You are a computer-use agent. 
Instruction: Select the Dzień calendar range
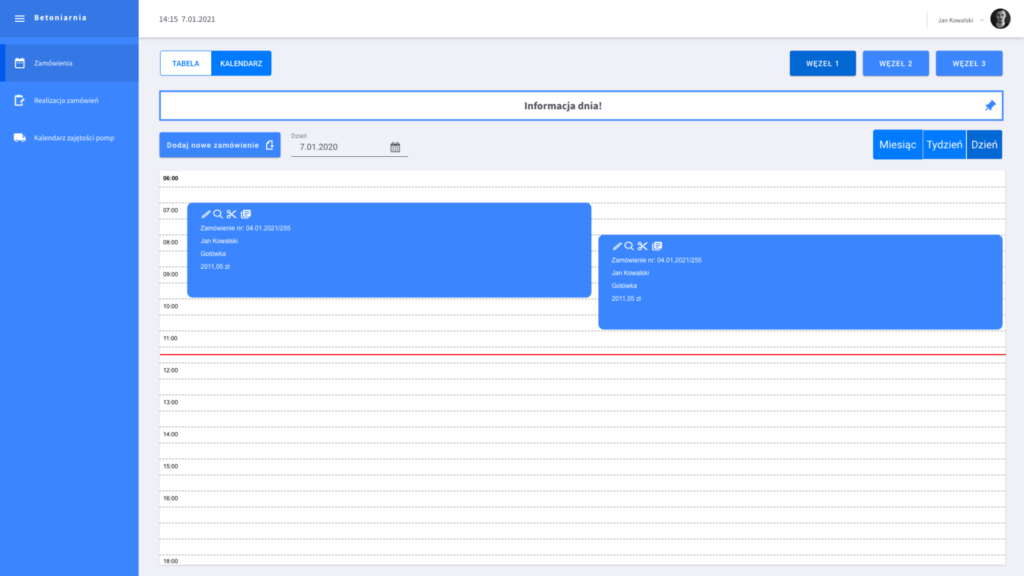984,144
